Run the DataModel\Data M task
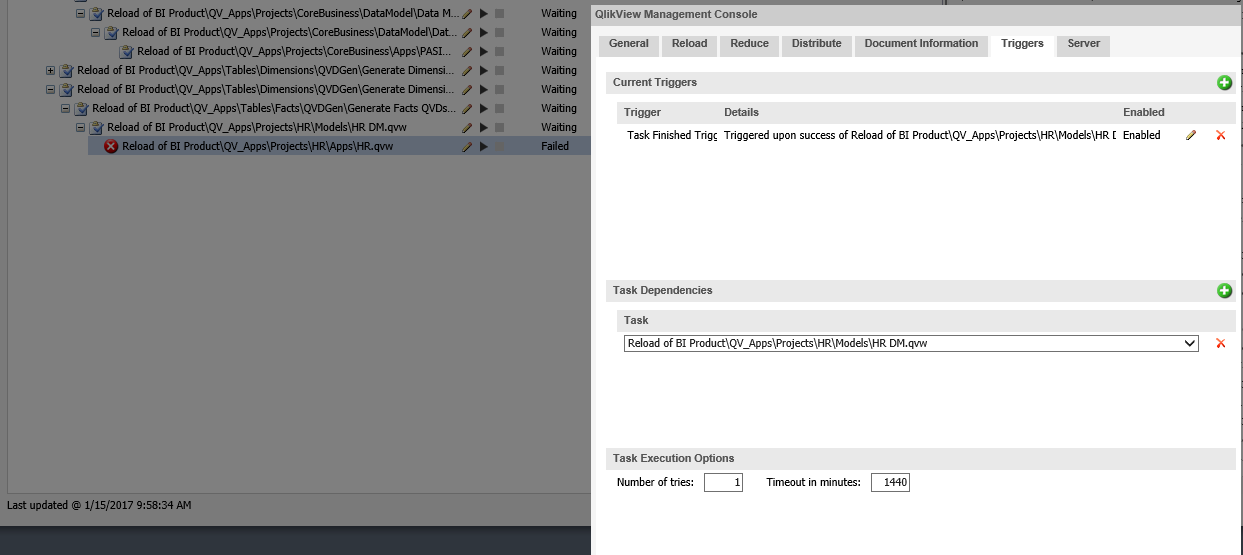1243x555 pixels. [x=483, y=13]
